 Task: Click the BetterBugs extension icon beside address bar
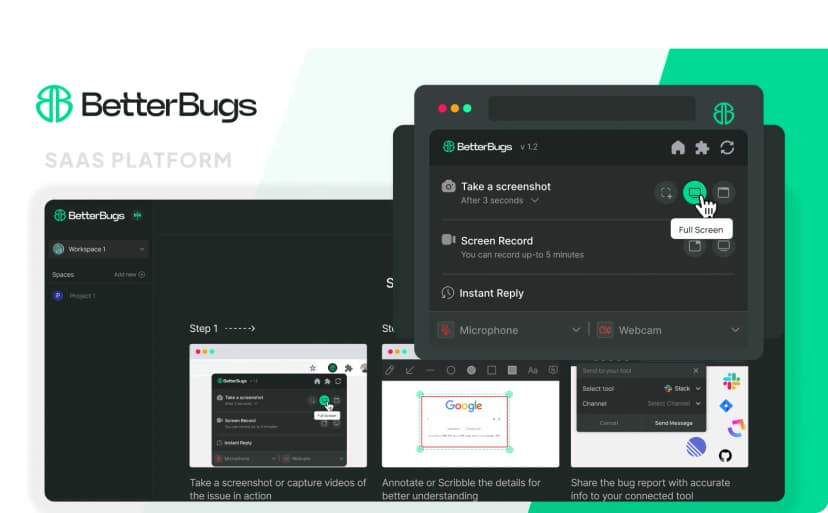pos(723,113)
